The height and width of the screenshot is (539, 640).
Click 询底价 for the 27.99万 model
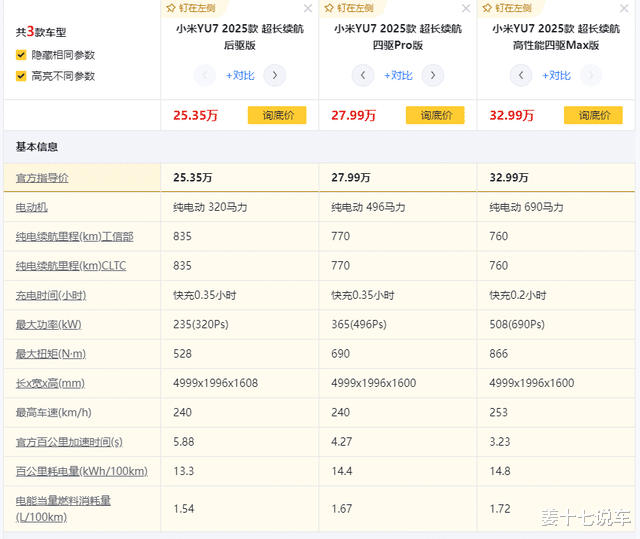pos(435,115)
